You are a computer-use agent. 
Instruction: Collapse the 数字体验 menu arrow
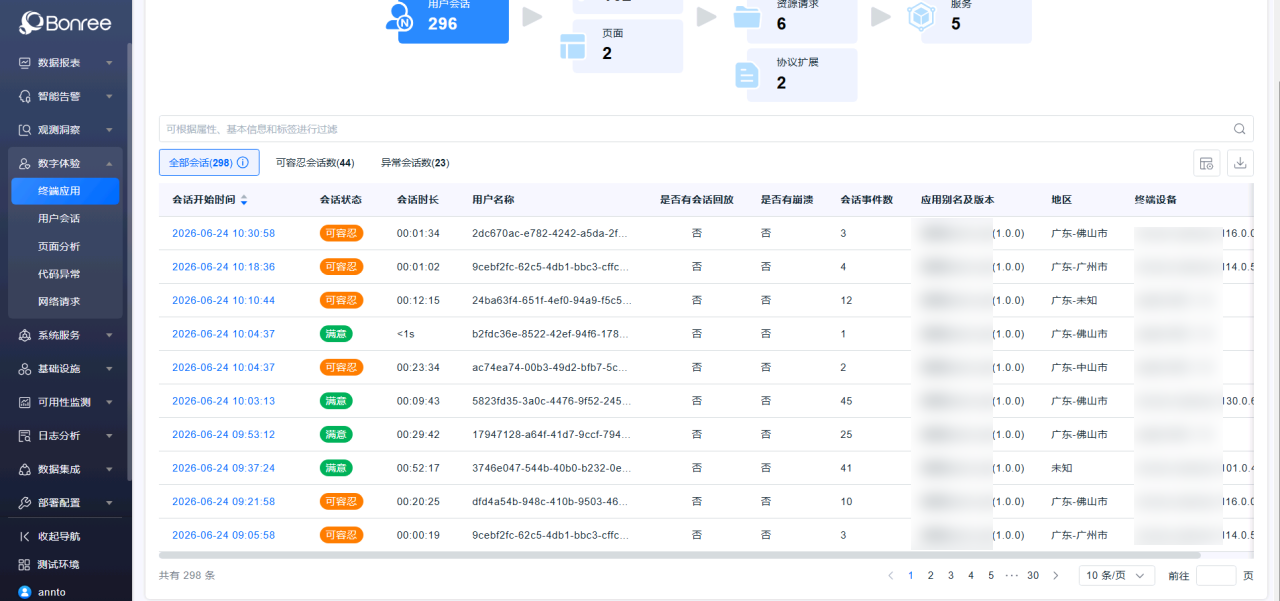(x=109, y=163)
